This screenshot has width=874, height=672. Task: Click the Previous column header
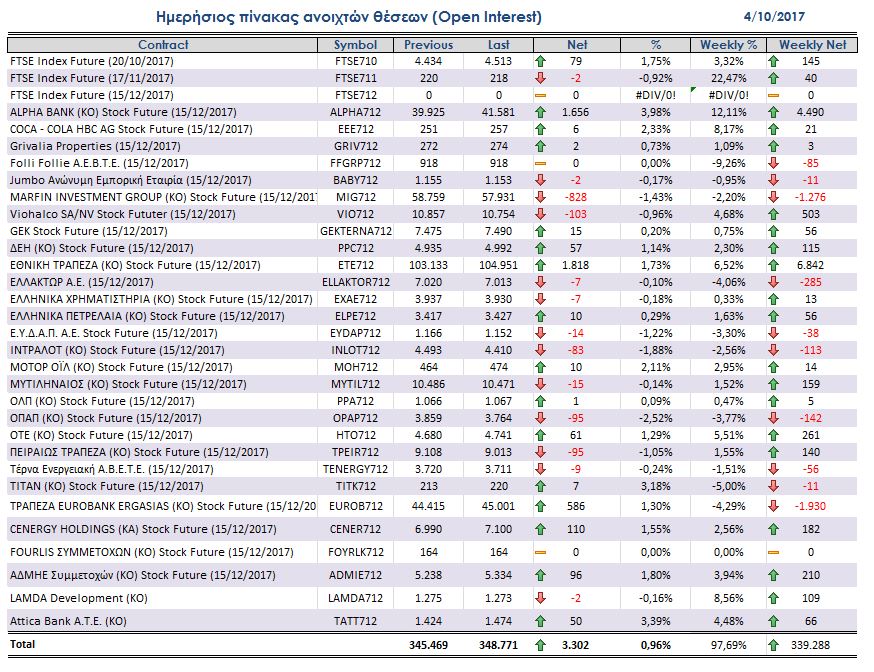pos(428,45)
